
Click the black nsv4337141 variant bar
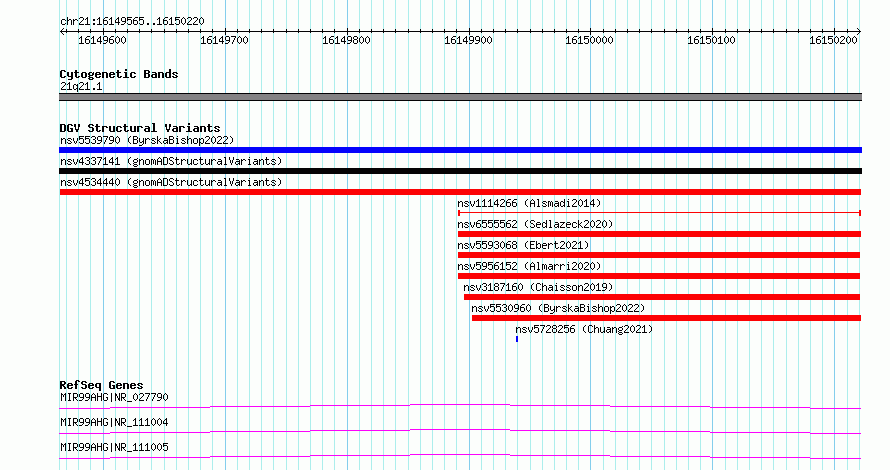(x=460, y=171)
